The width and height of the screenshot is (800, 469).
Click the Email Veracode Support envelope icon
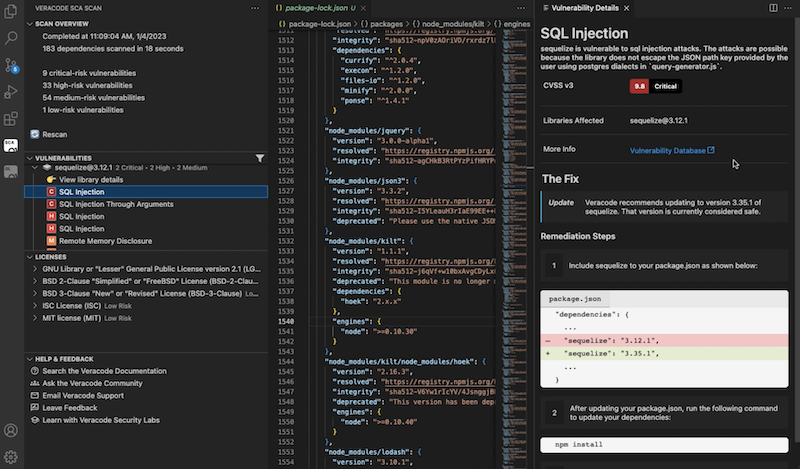point(35,396)
